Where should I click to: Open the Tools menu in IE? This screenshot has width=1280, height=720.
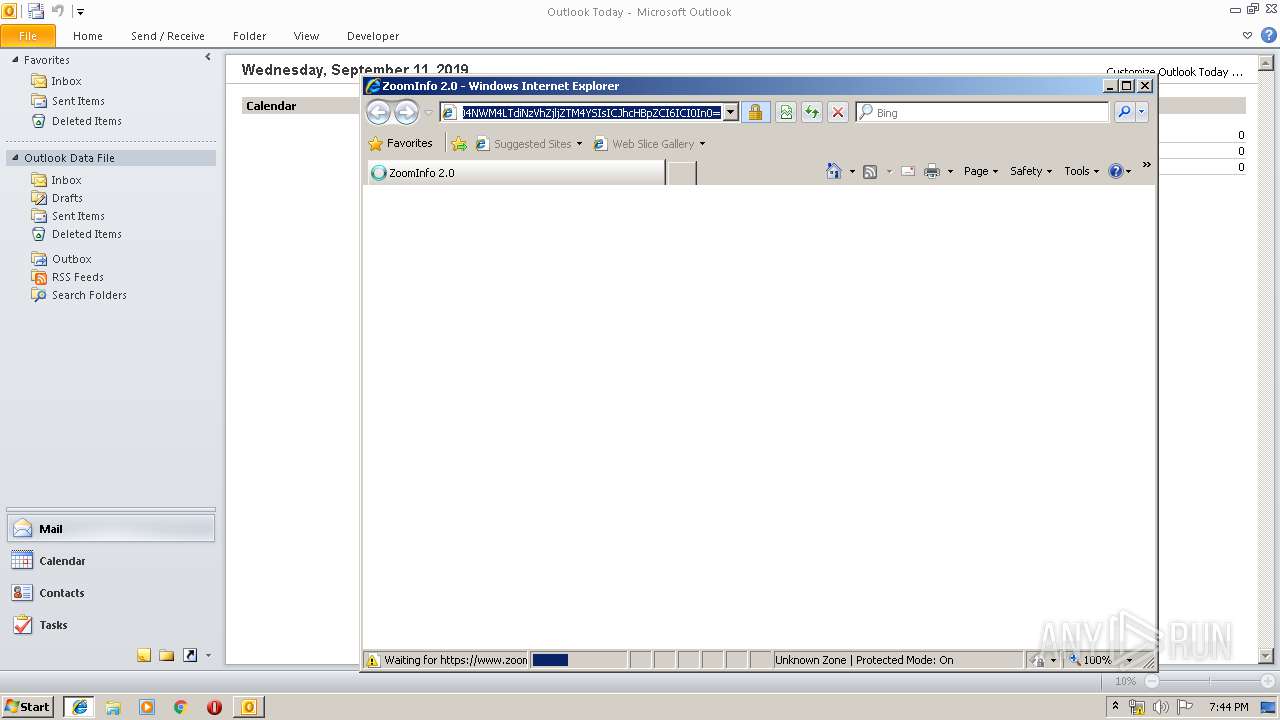pos(1081,171)
